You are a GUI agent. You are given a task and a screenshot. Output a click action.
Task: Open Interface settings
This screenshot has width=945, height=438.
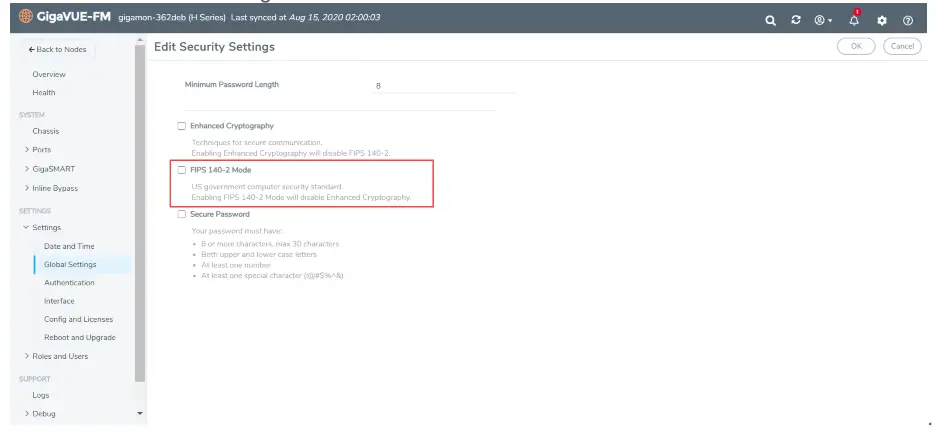tap(59, 301)
